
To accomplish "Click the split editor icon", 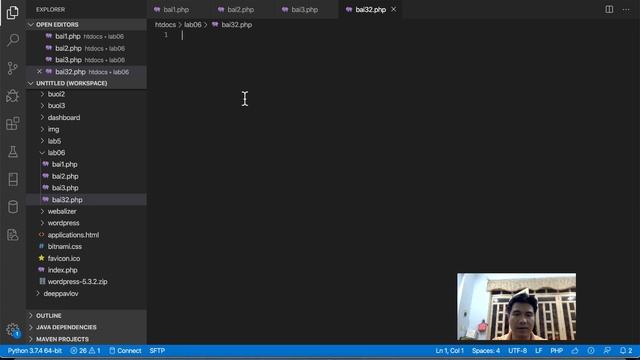I will click(x=609, y=9).
